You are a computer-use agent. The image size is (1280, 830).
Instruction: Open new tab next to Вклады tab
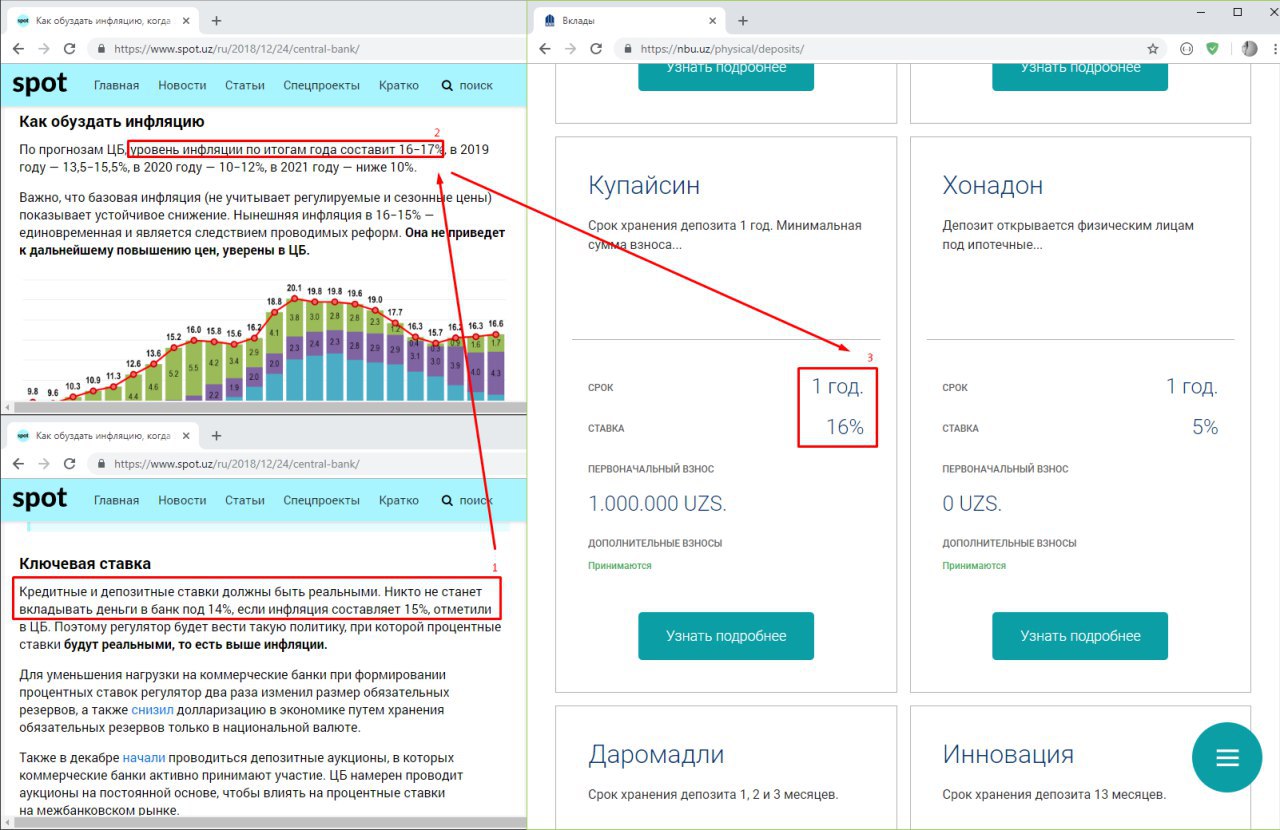[742, 20]
